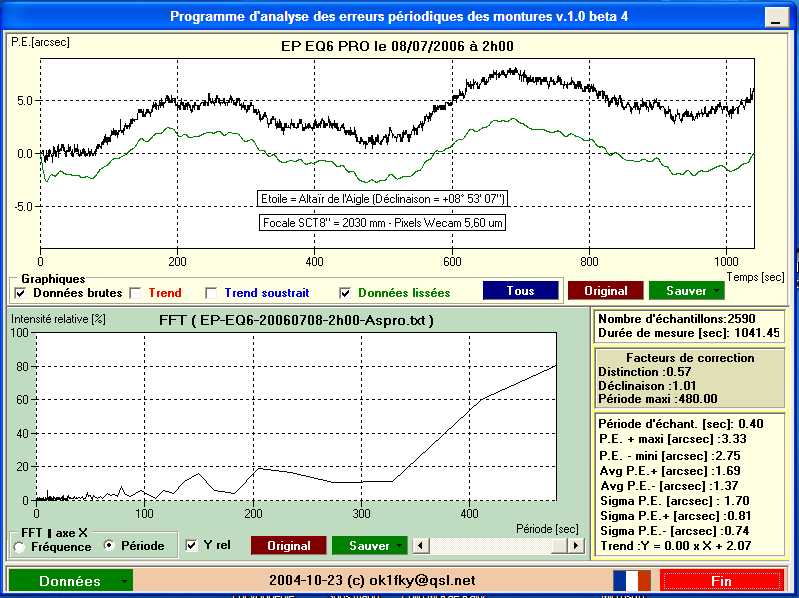Click the French flag language icon

632,581
